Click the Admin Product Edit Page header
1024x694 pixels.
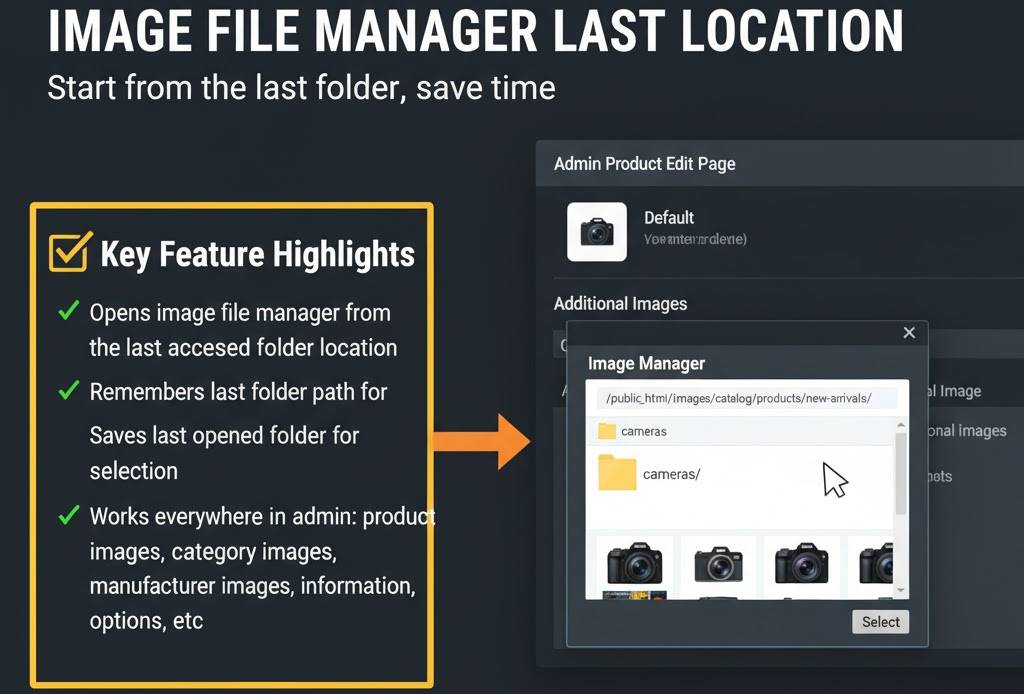tap(644, 163)
